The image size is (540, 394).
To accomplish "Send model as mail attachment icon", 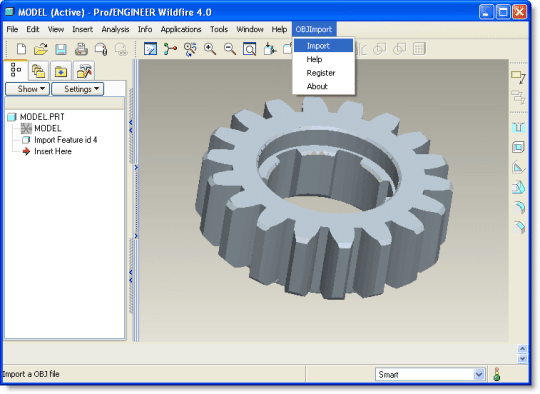I will 101,49.
